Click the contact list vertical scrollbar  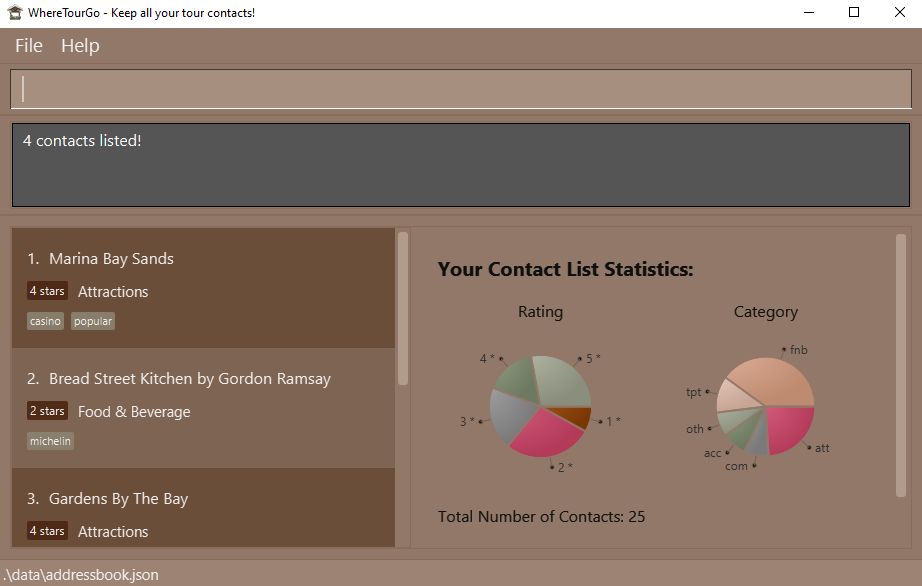click(x=403, y=308)
